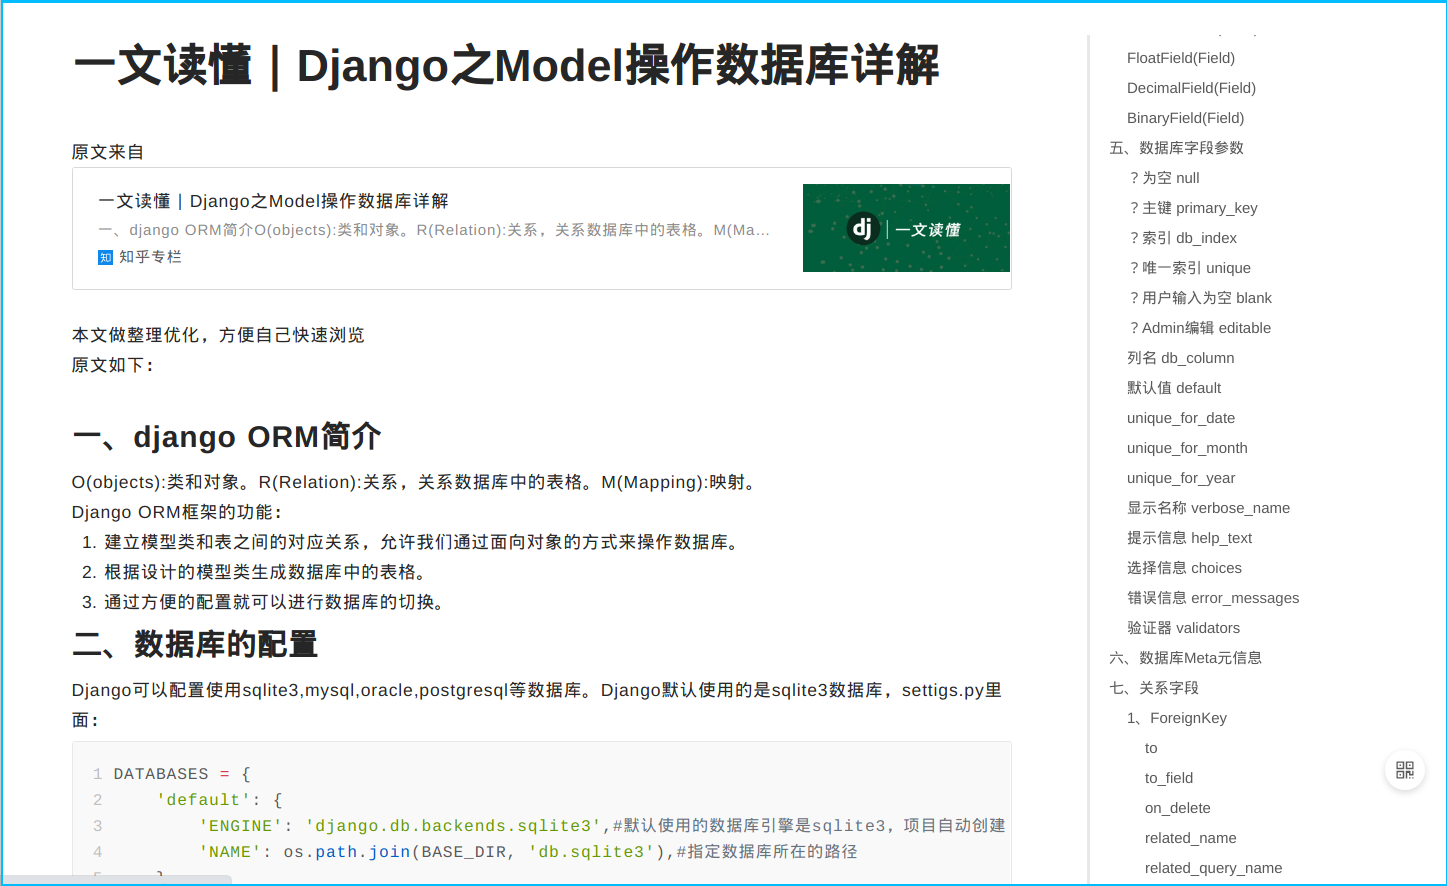Click the 知乎专栏 label in the link card
1447x886 pixels.
click(140, 257)
